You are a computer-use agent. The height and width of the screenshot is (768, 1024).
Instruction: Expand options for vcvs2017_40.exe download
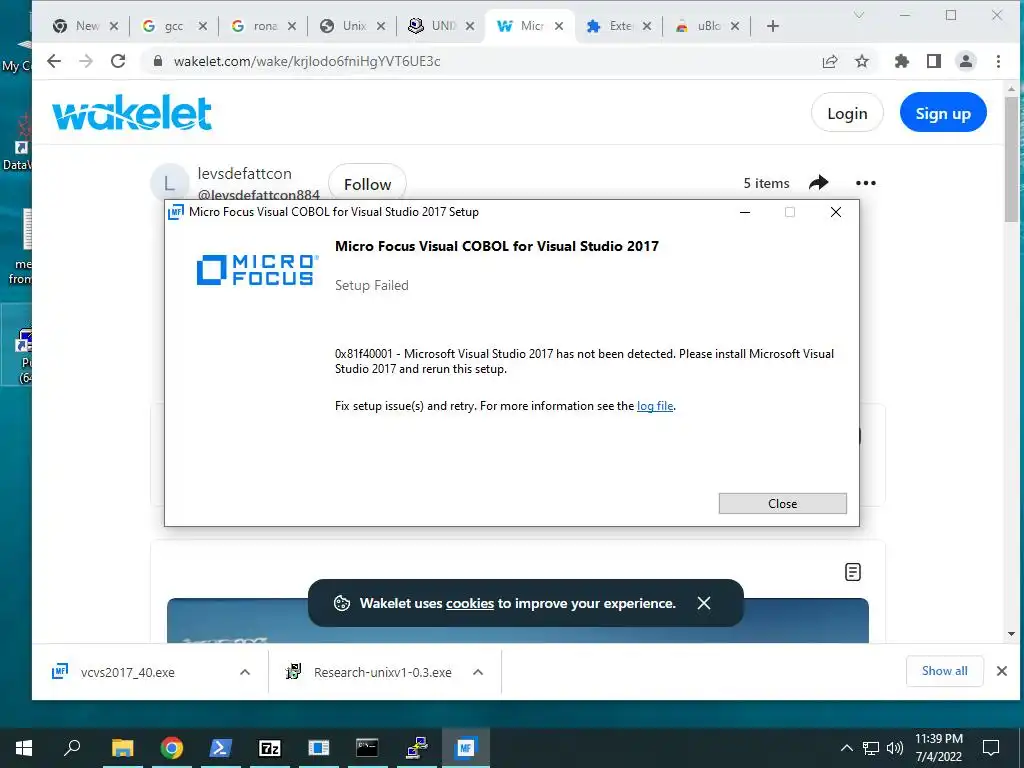[x=245, y=672]
